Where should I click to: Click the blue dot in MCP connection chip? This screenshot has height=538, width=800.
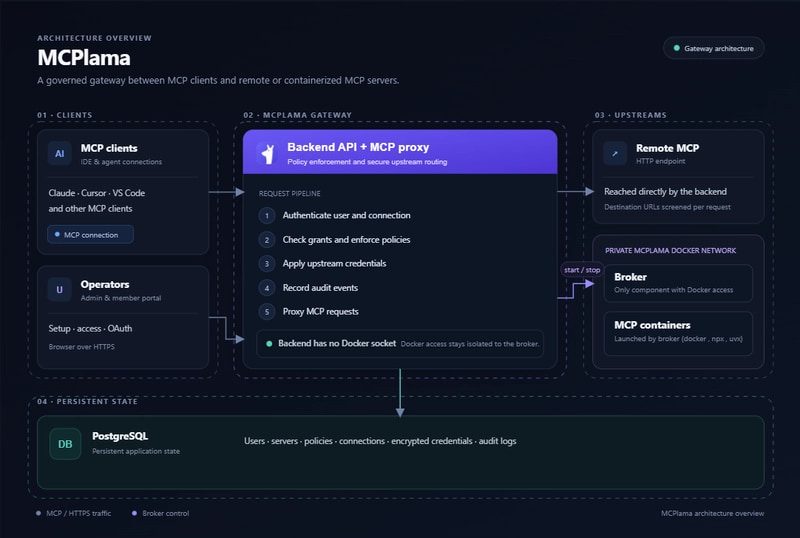[57, 234]
